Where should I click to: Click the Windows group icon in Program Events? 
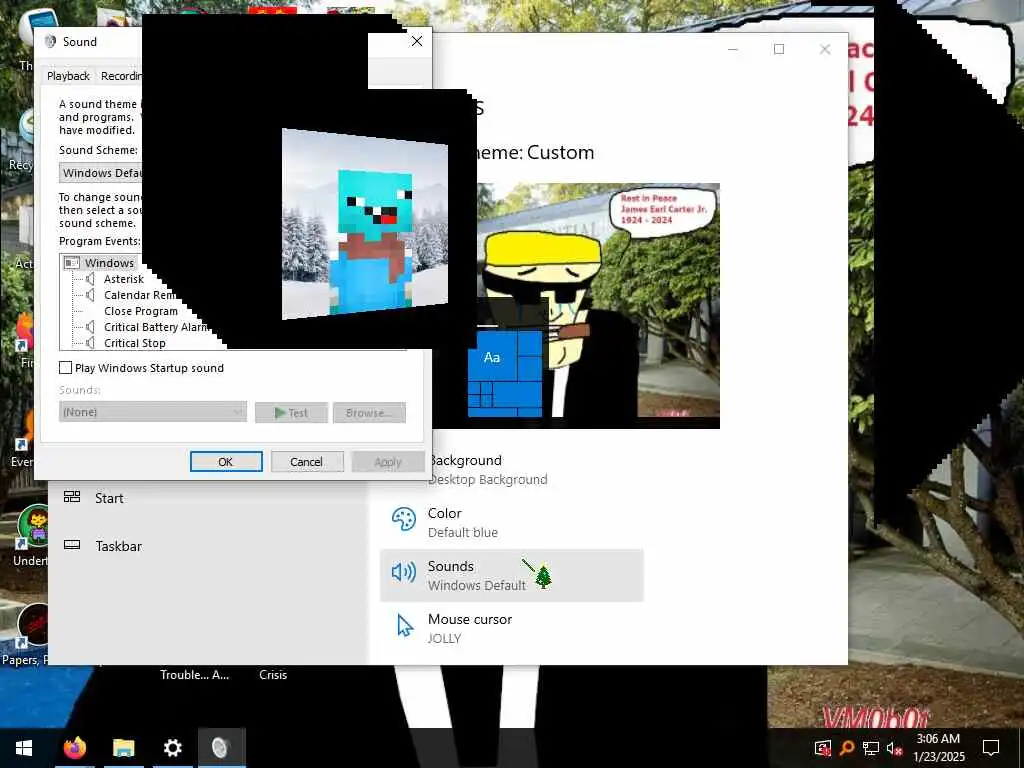pyautogui.click(x=72, y=263)
